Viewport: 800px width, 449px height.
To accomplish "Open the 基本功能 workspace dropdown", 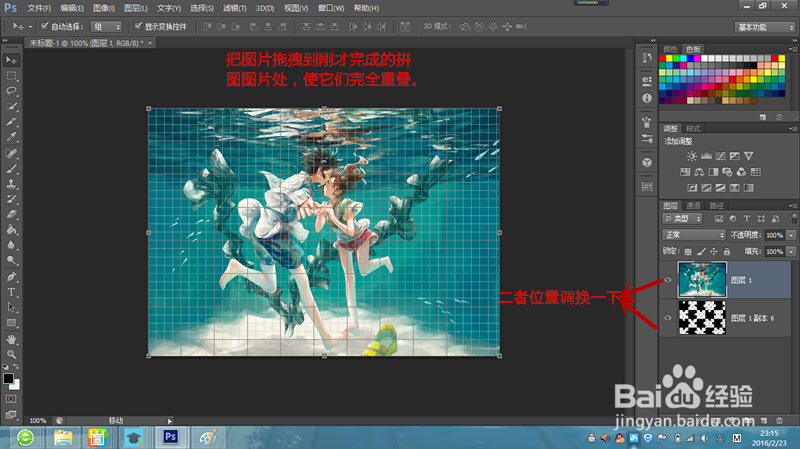I will point(765,27).
